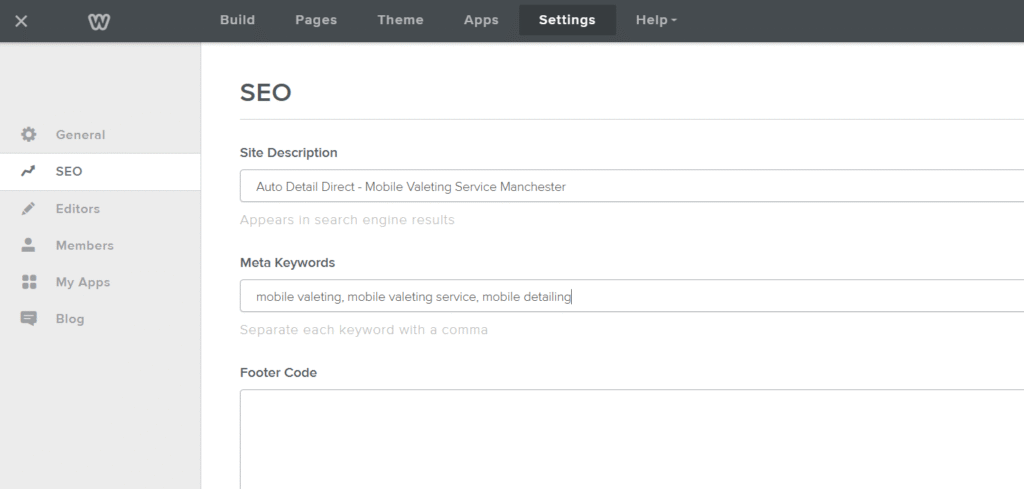Click the General gear icon
The width and height of the screenshot is (1024, 489).
coord(29,135)
